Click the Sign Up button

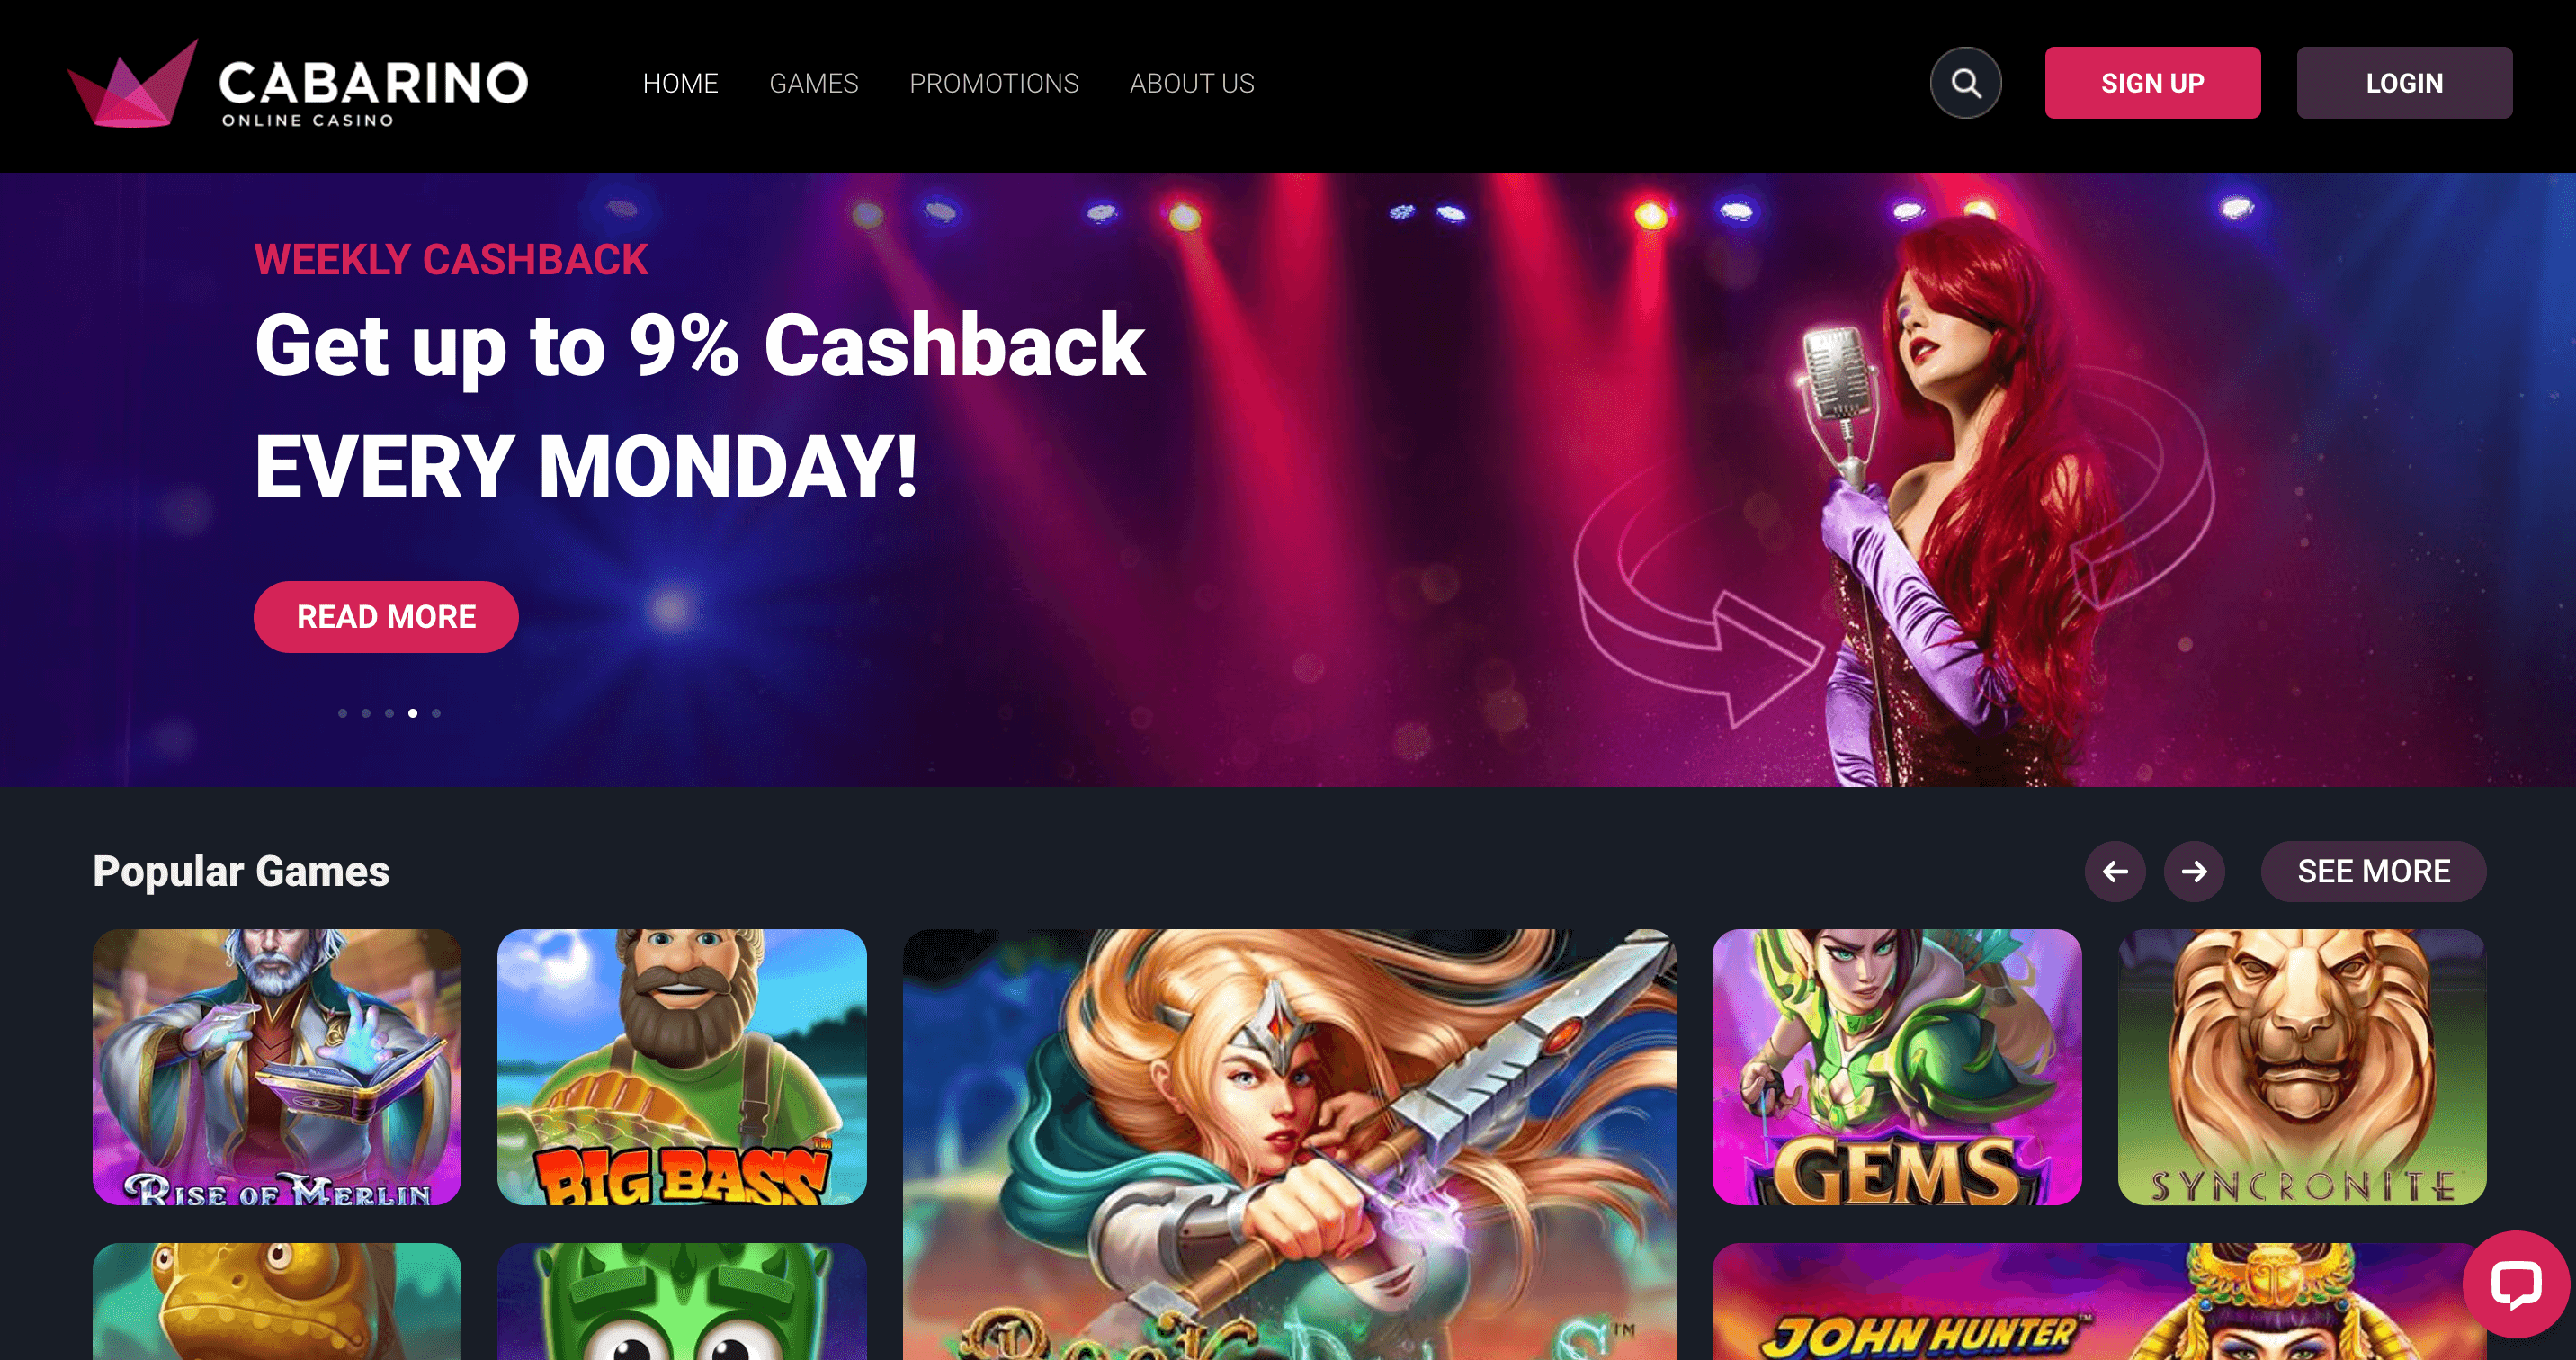click(2152, 83)
